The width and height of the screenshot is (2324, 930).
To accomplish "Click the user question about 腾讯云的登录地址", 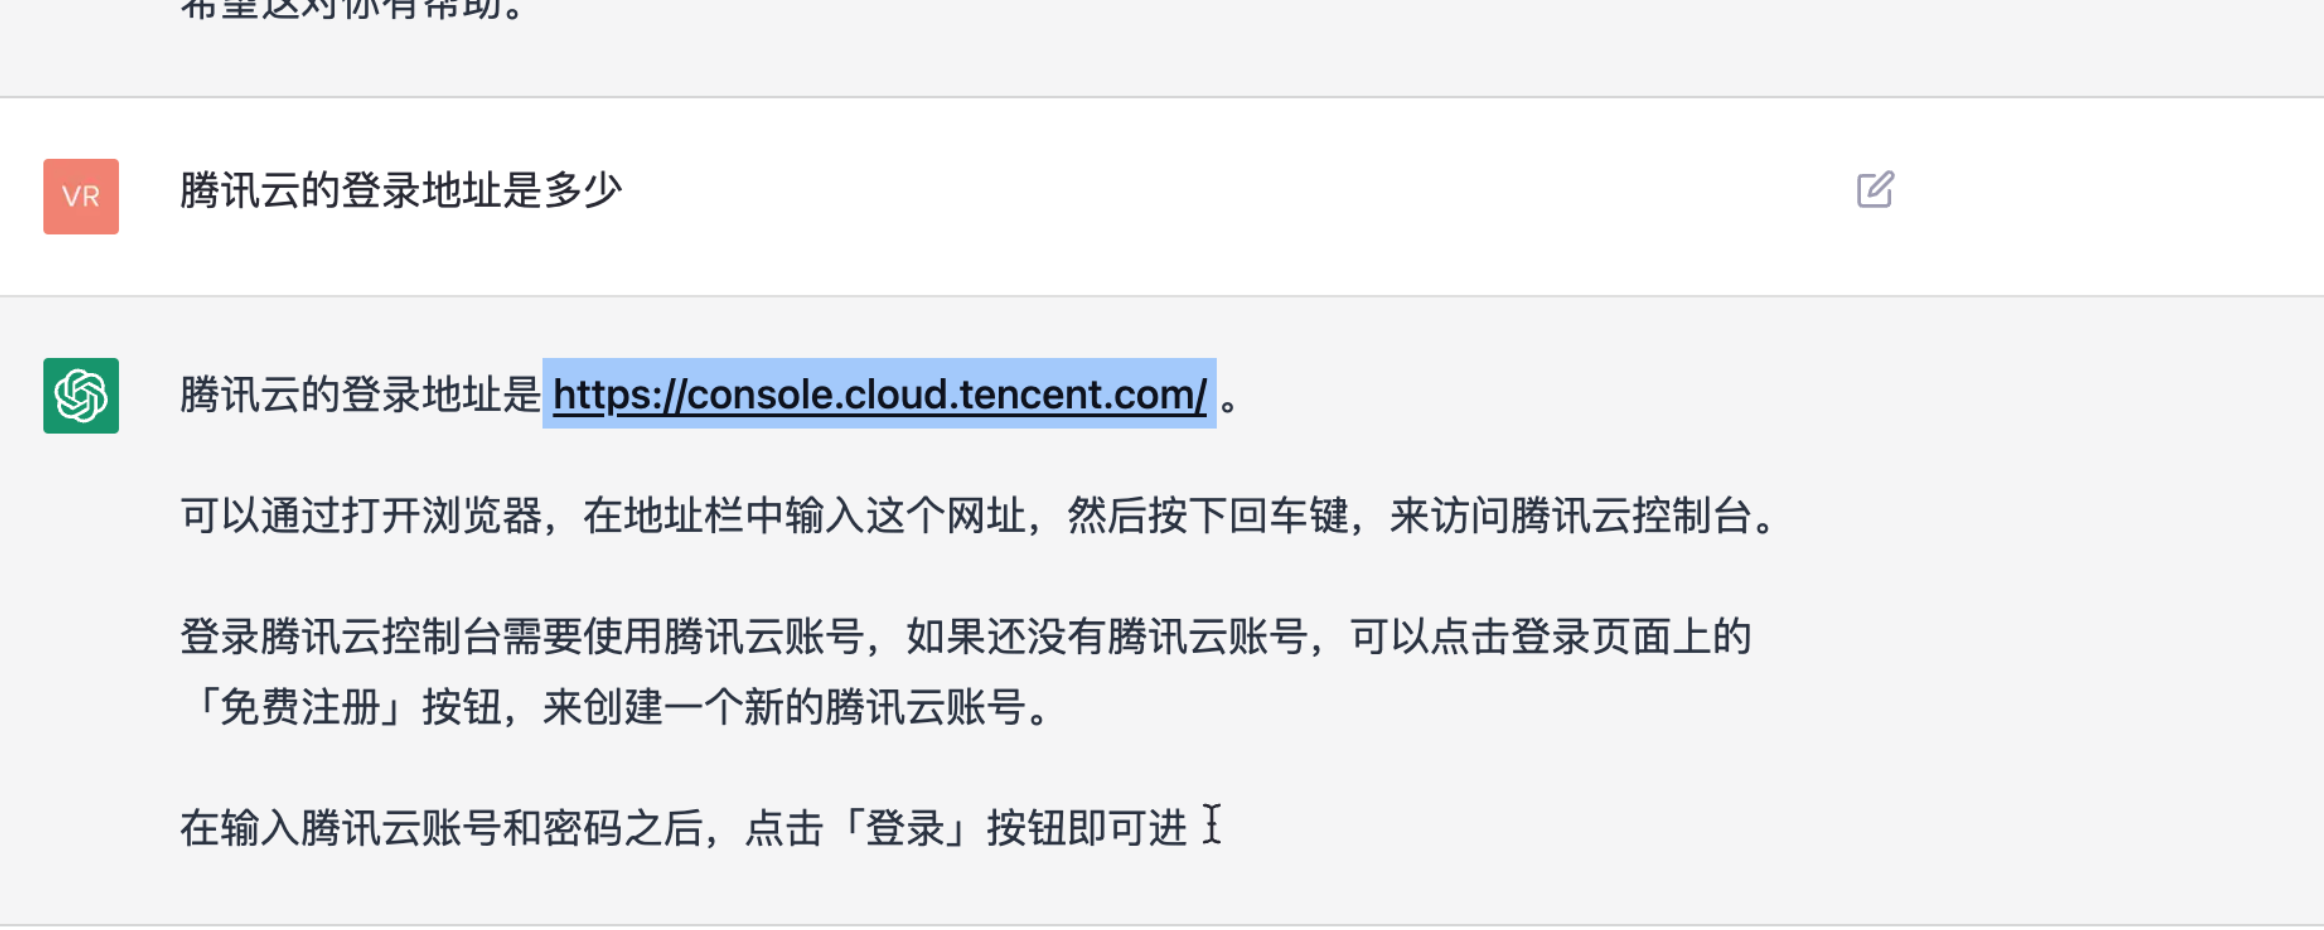I will (401, 191).
